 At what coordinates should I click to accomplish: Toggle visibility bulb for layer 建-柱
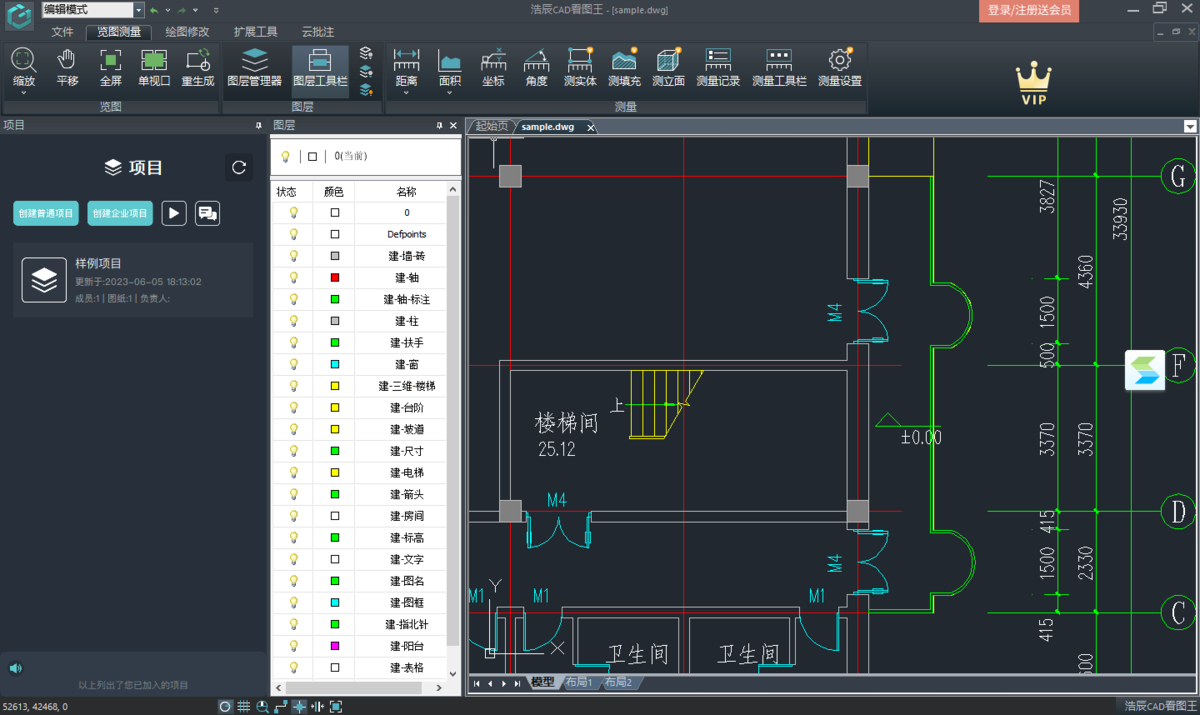pos(294,321)
